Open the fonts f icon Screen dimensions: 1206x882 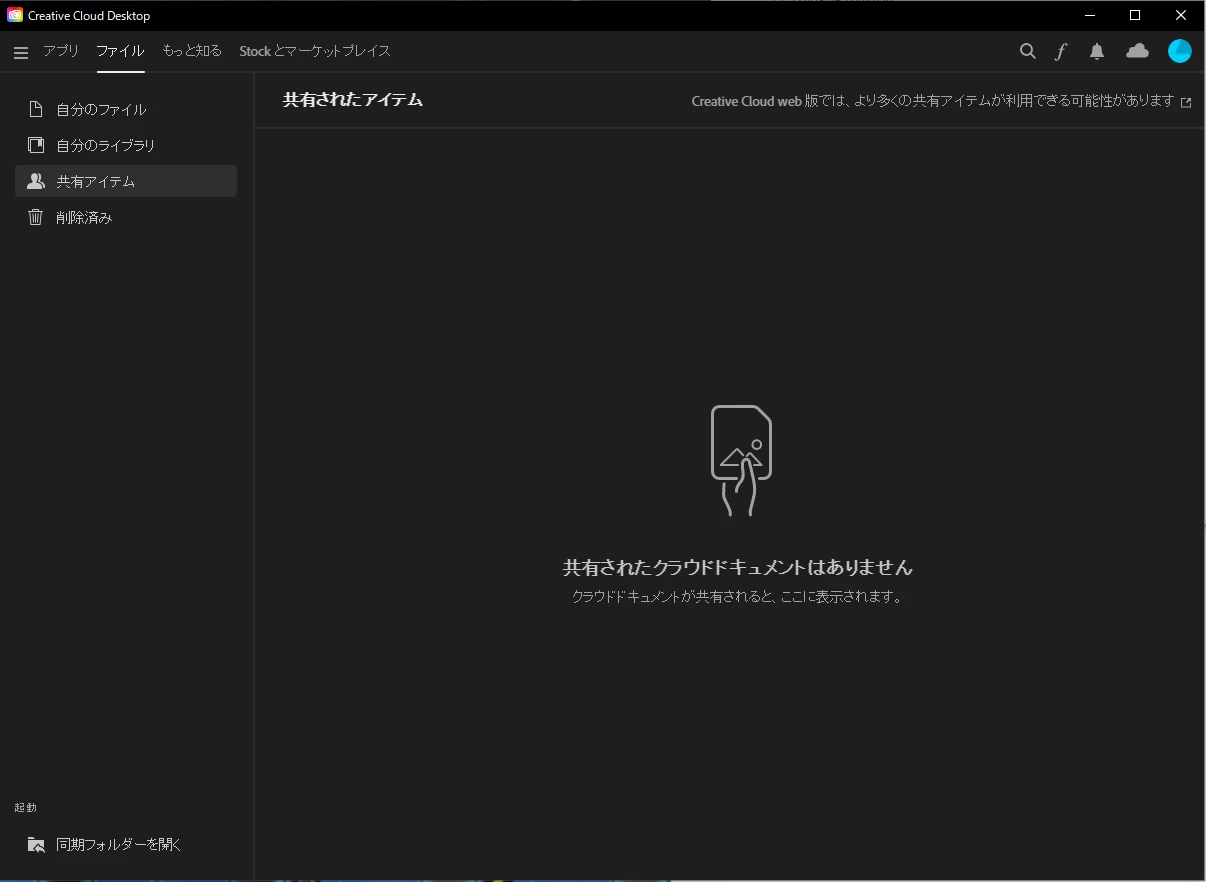1061,52
